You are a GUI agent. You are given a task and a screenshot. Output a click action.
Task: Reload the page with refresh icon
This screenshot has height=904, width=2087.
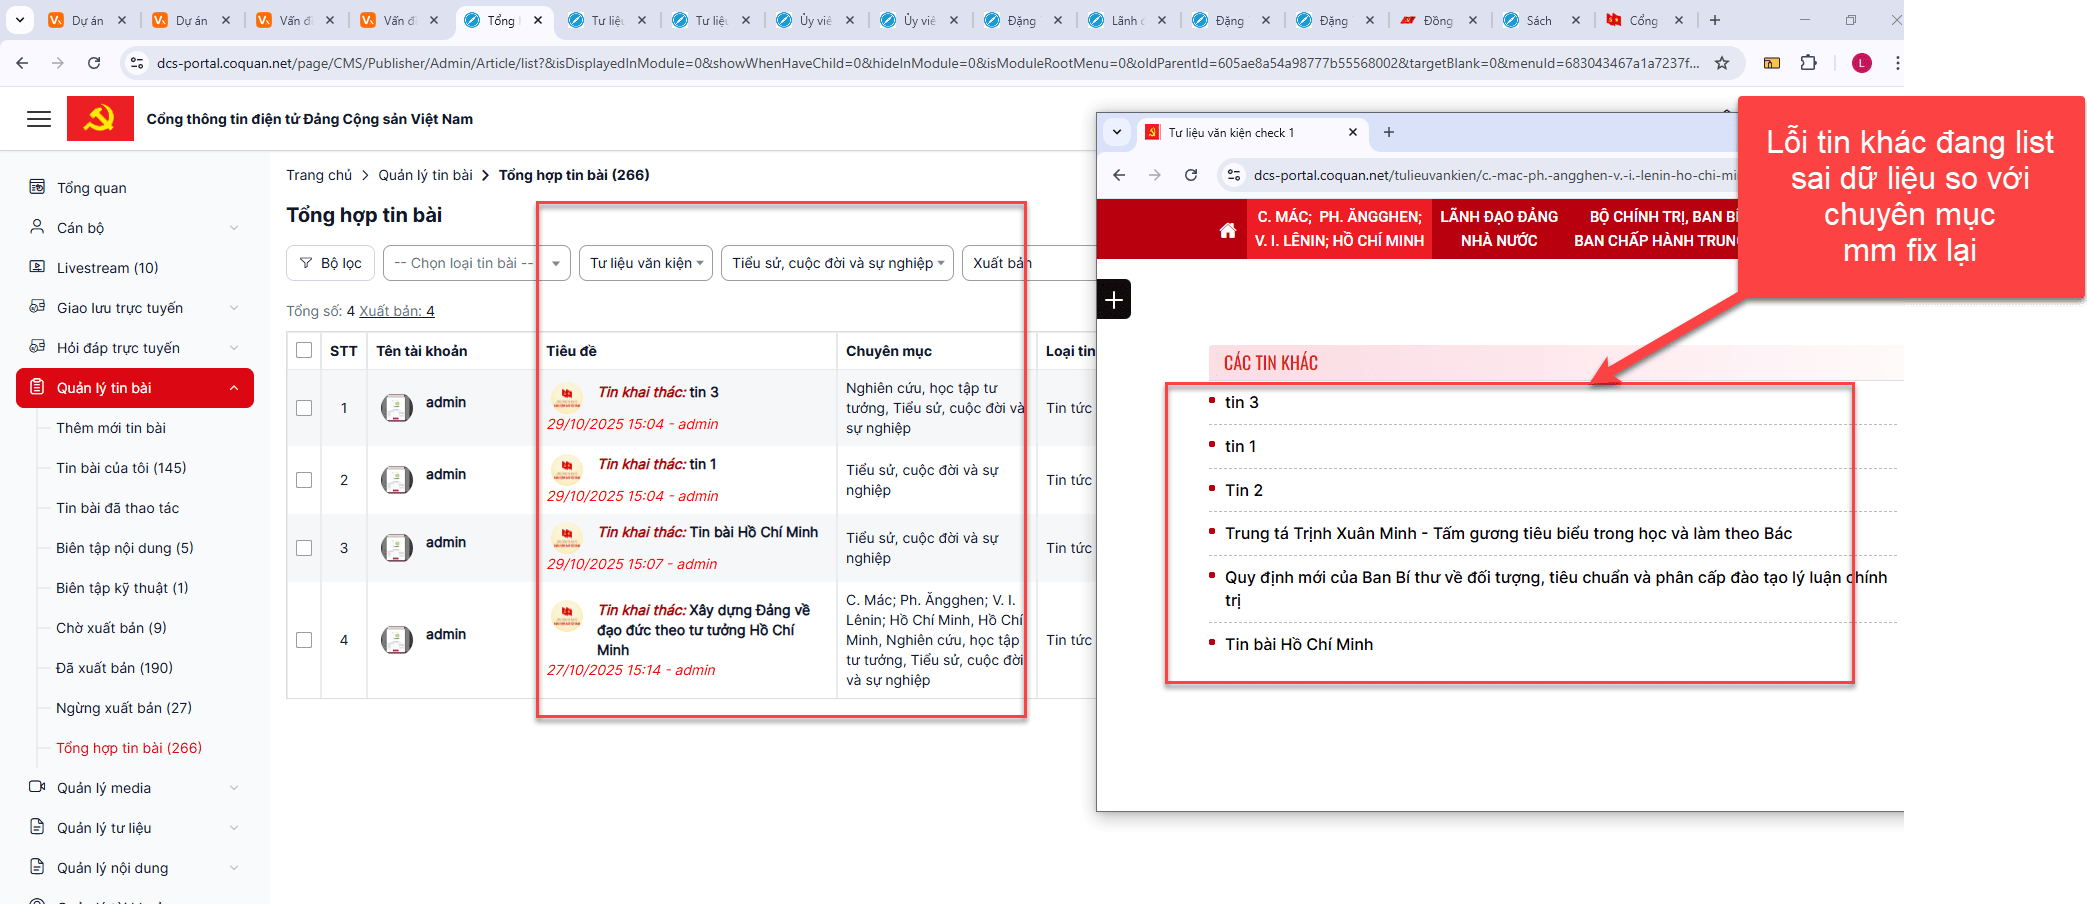(x=94, y=63)
